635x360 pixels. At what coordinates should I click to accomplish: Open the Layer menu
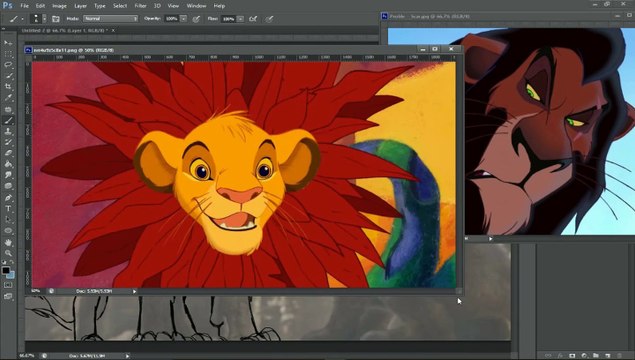coord(81,6)
